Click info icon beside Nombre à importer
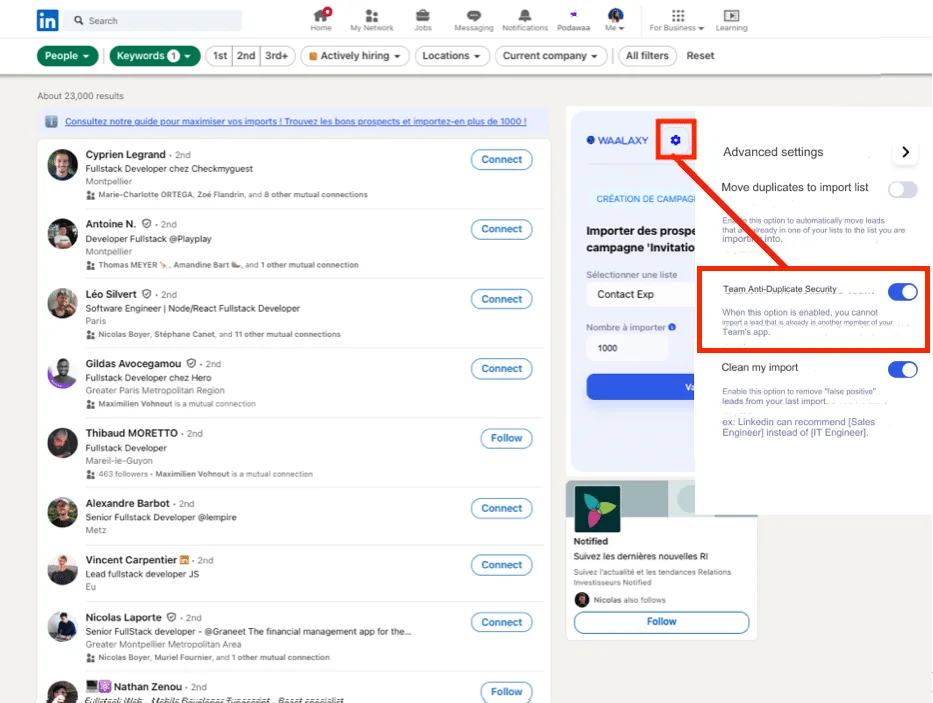The width and height of the screenshot is (933, 703). pos(672,327)
